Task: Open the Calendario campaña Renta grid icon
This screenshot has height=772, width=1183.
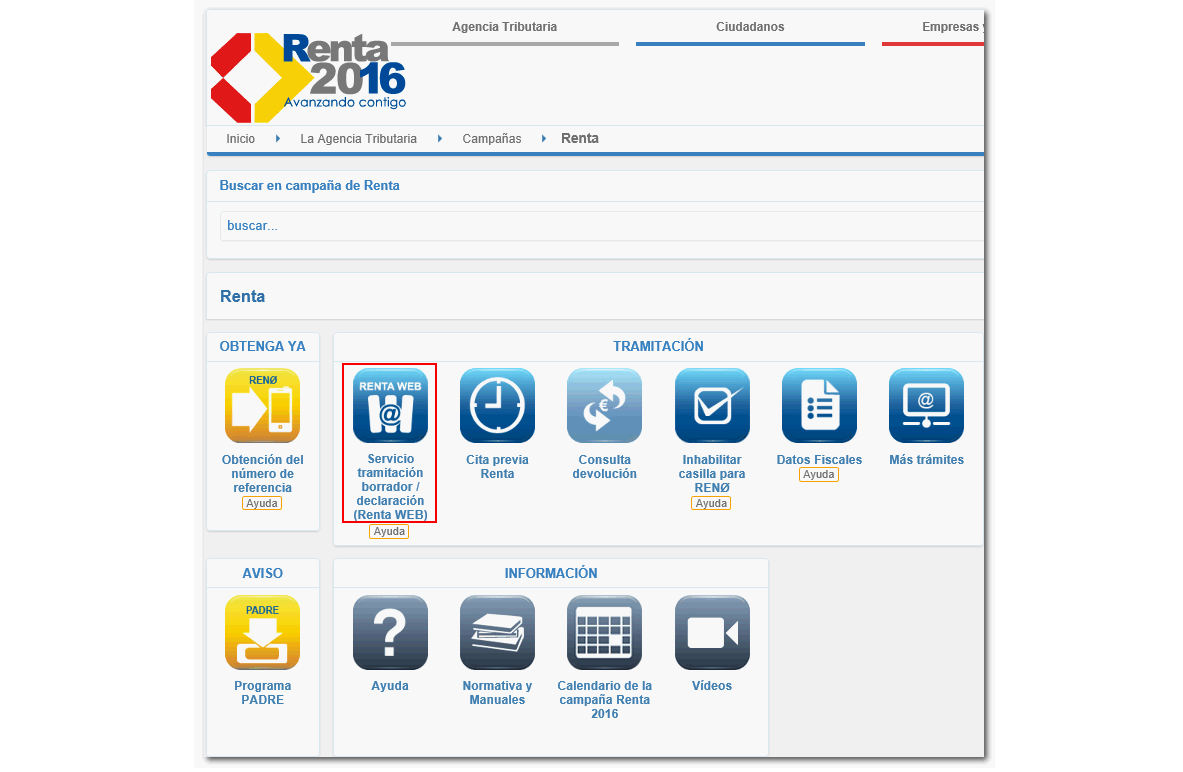Action: tap(604, 632)
